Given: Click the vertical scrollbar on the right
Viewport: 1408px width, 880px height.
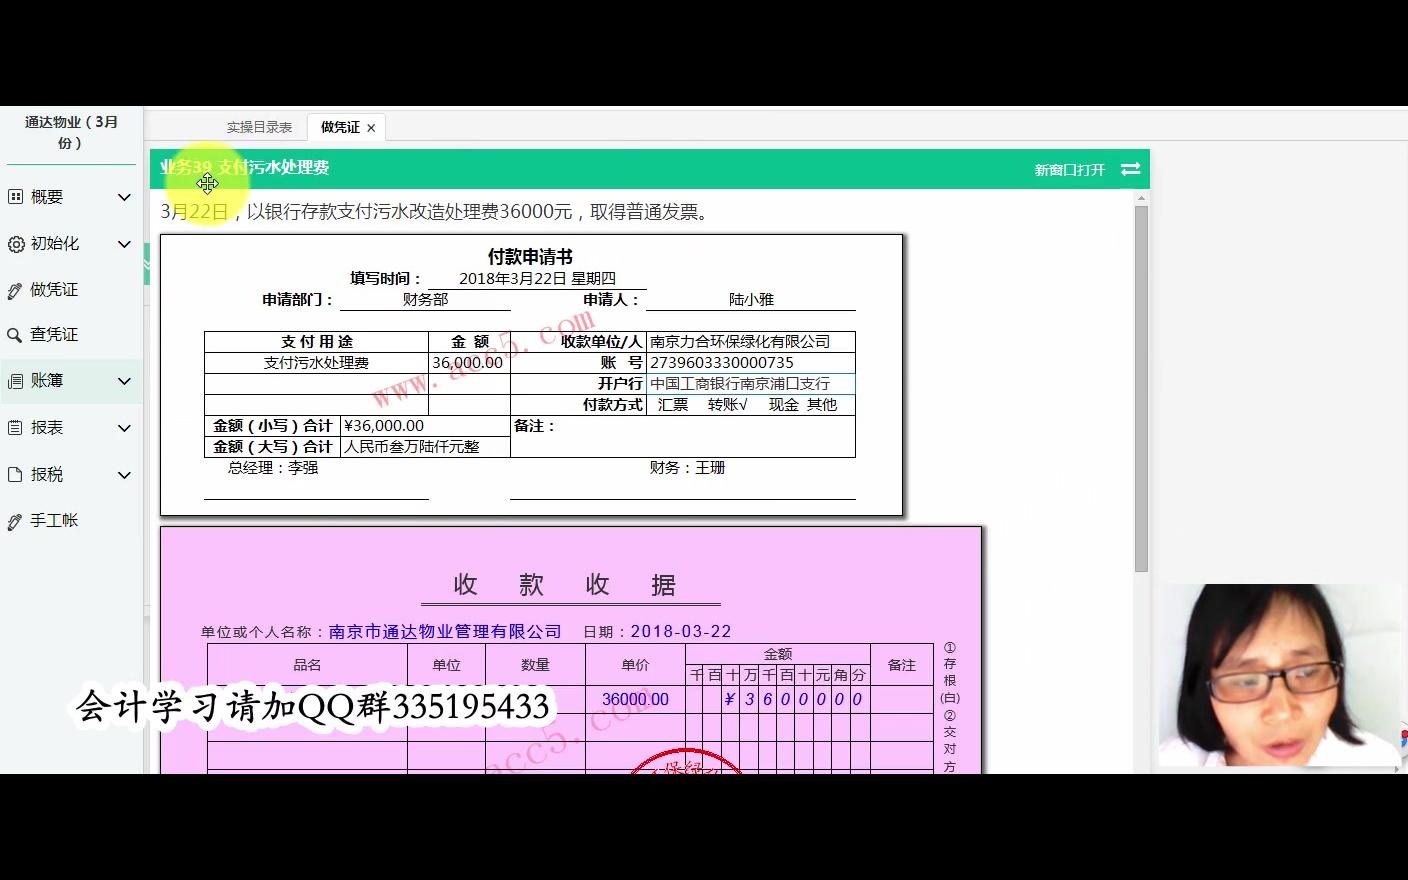Looking at the screenshot, I should [x=1140, y=400].
